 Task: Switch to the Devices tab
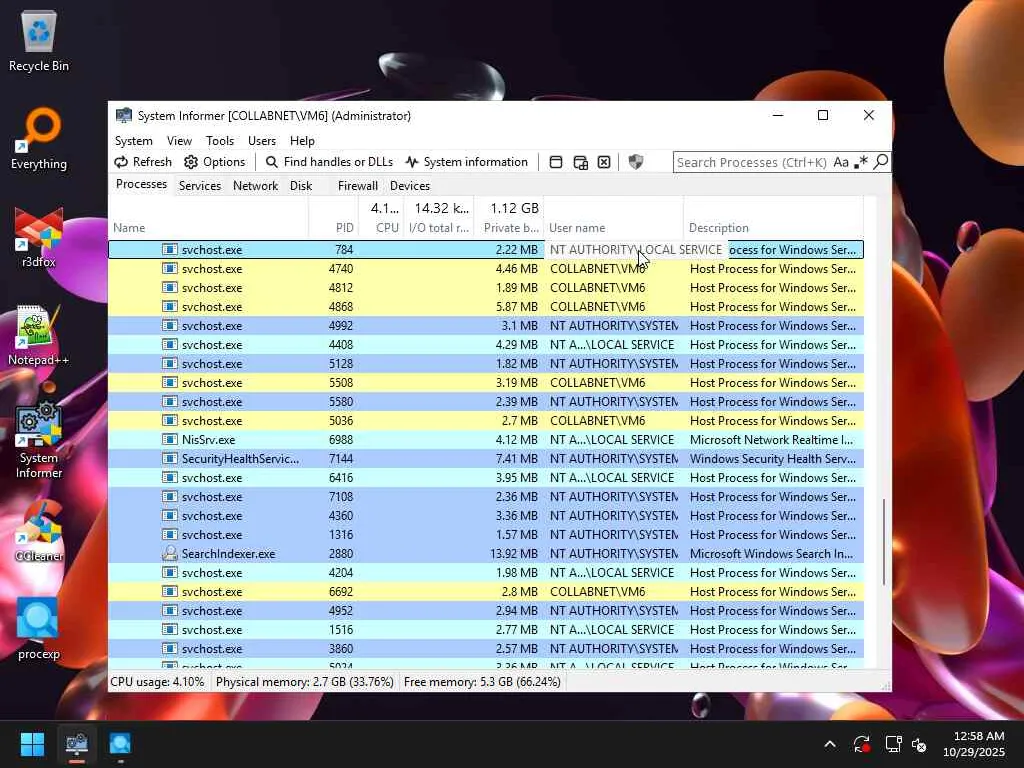click(409, 186)
